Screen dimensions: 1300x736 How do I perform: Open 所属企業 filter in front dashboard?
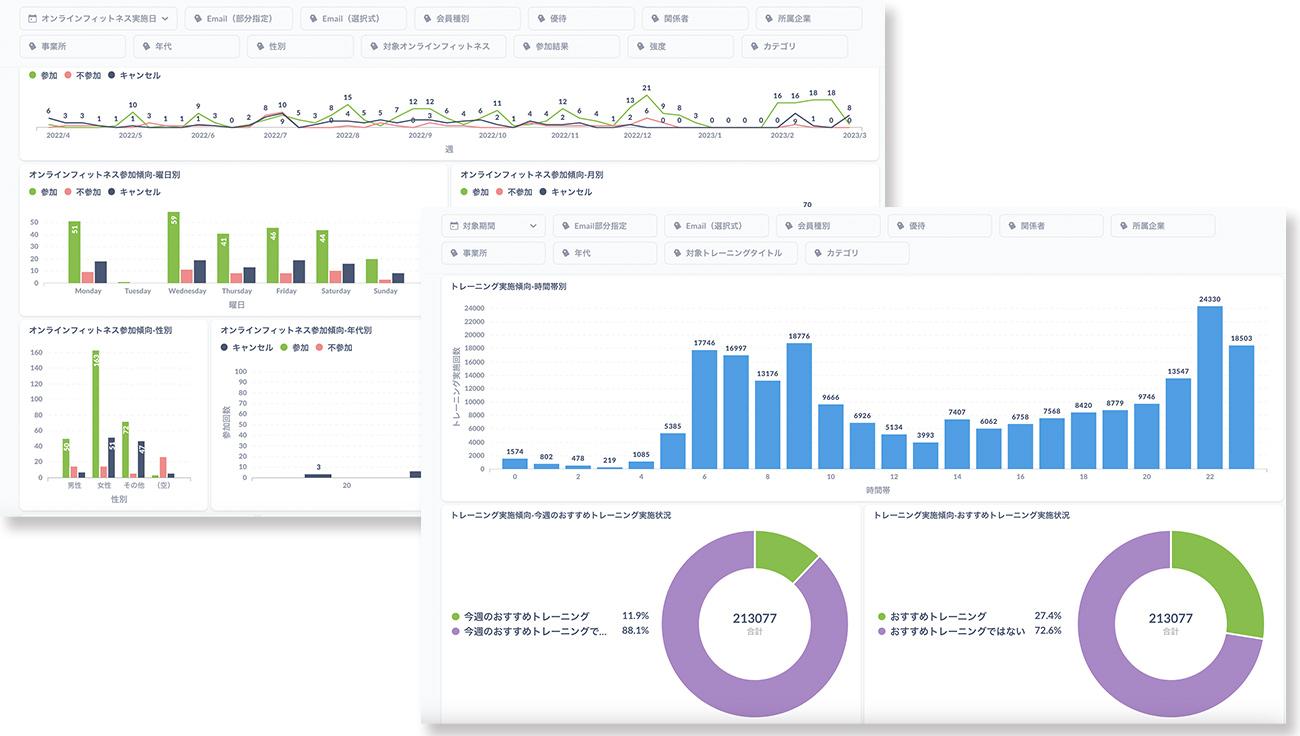[1163, 226]
